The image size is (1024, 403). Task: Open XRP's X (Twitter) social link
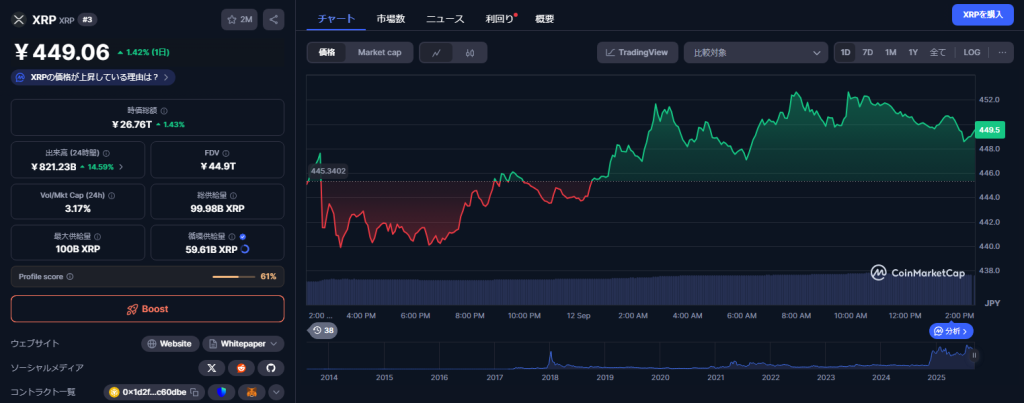point(212,368)
